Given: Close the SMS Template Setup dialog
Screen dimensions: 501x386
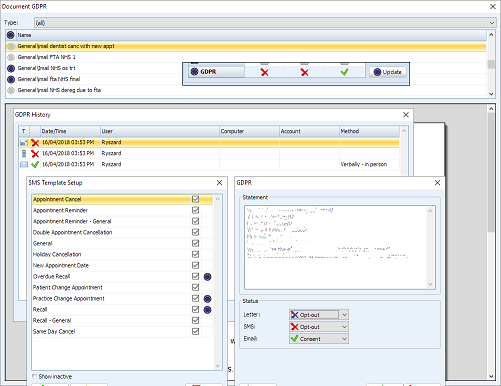Looking at the screenshot, I should pyautogui.click(x=219, y=183).
